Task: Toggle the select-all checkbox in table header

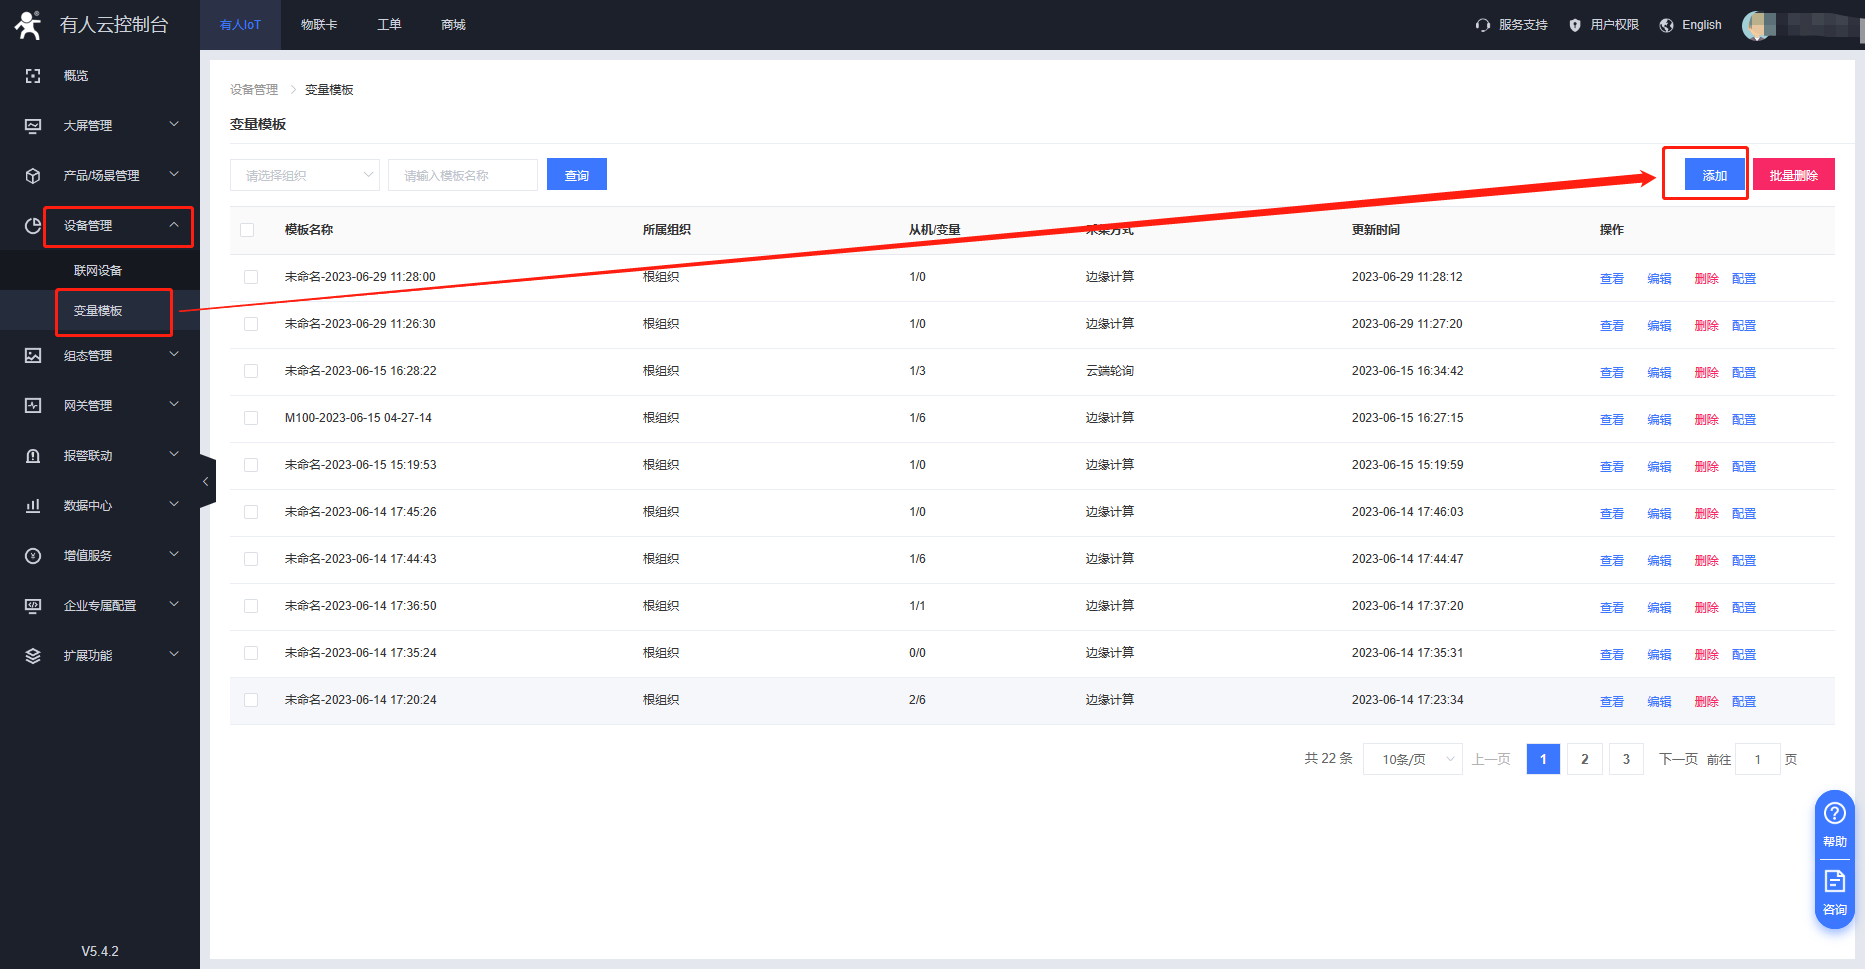Action: coord(247,230)
